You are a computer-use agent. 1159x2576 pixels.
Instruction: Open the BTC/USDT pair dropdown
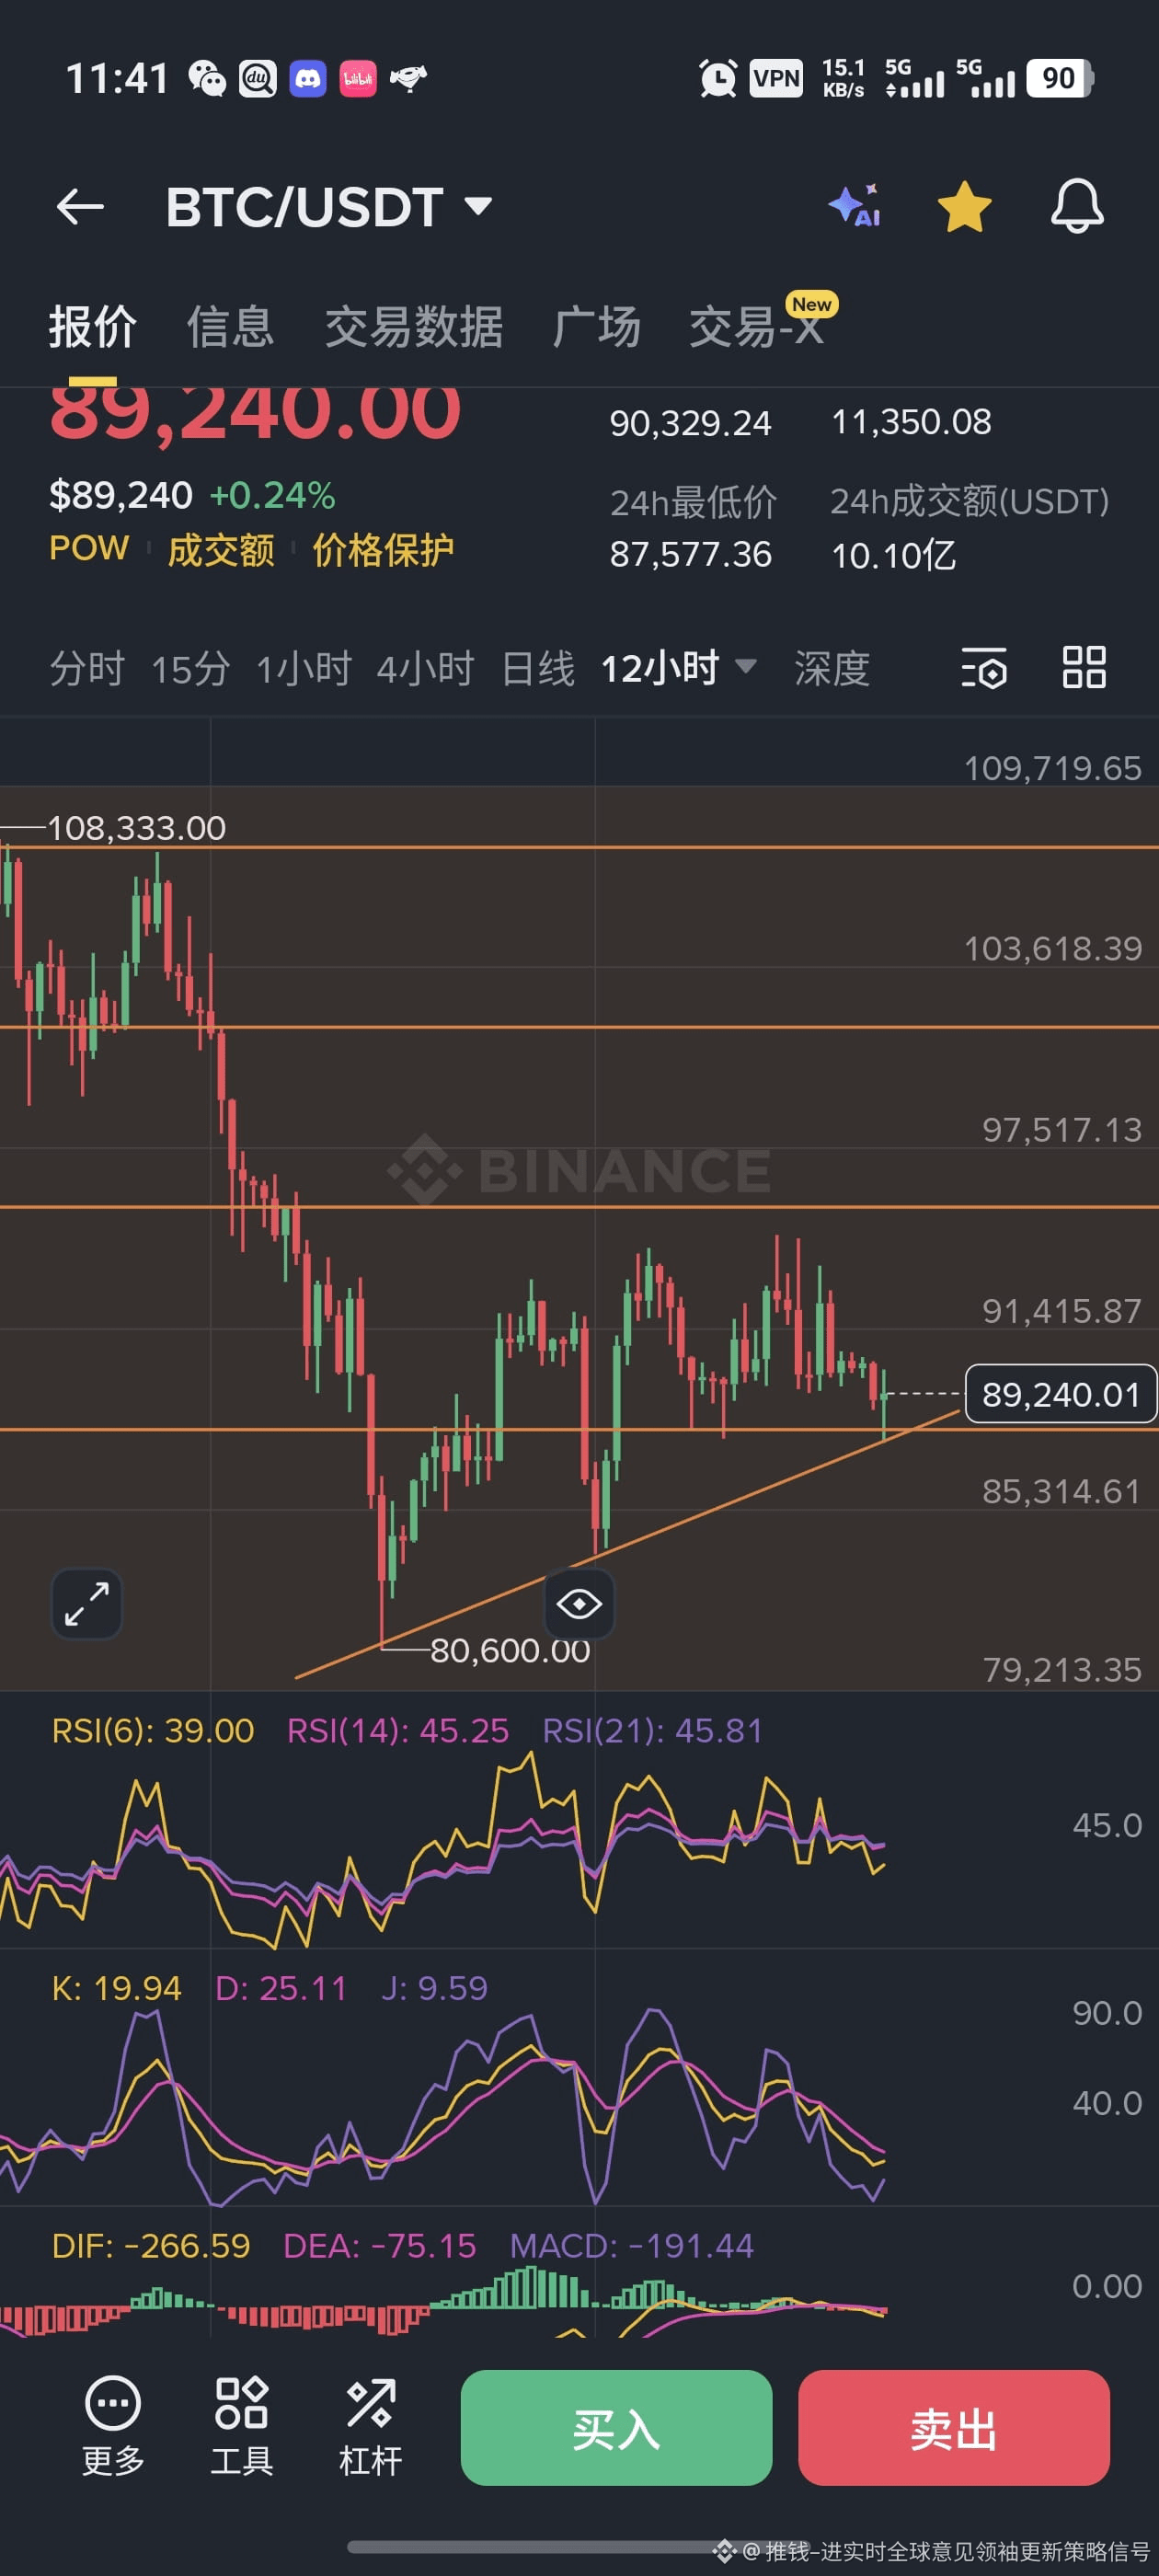click(x=329, y=207)
